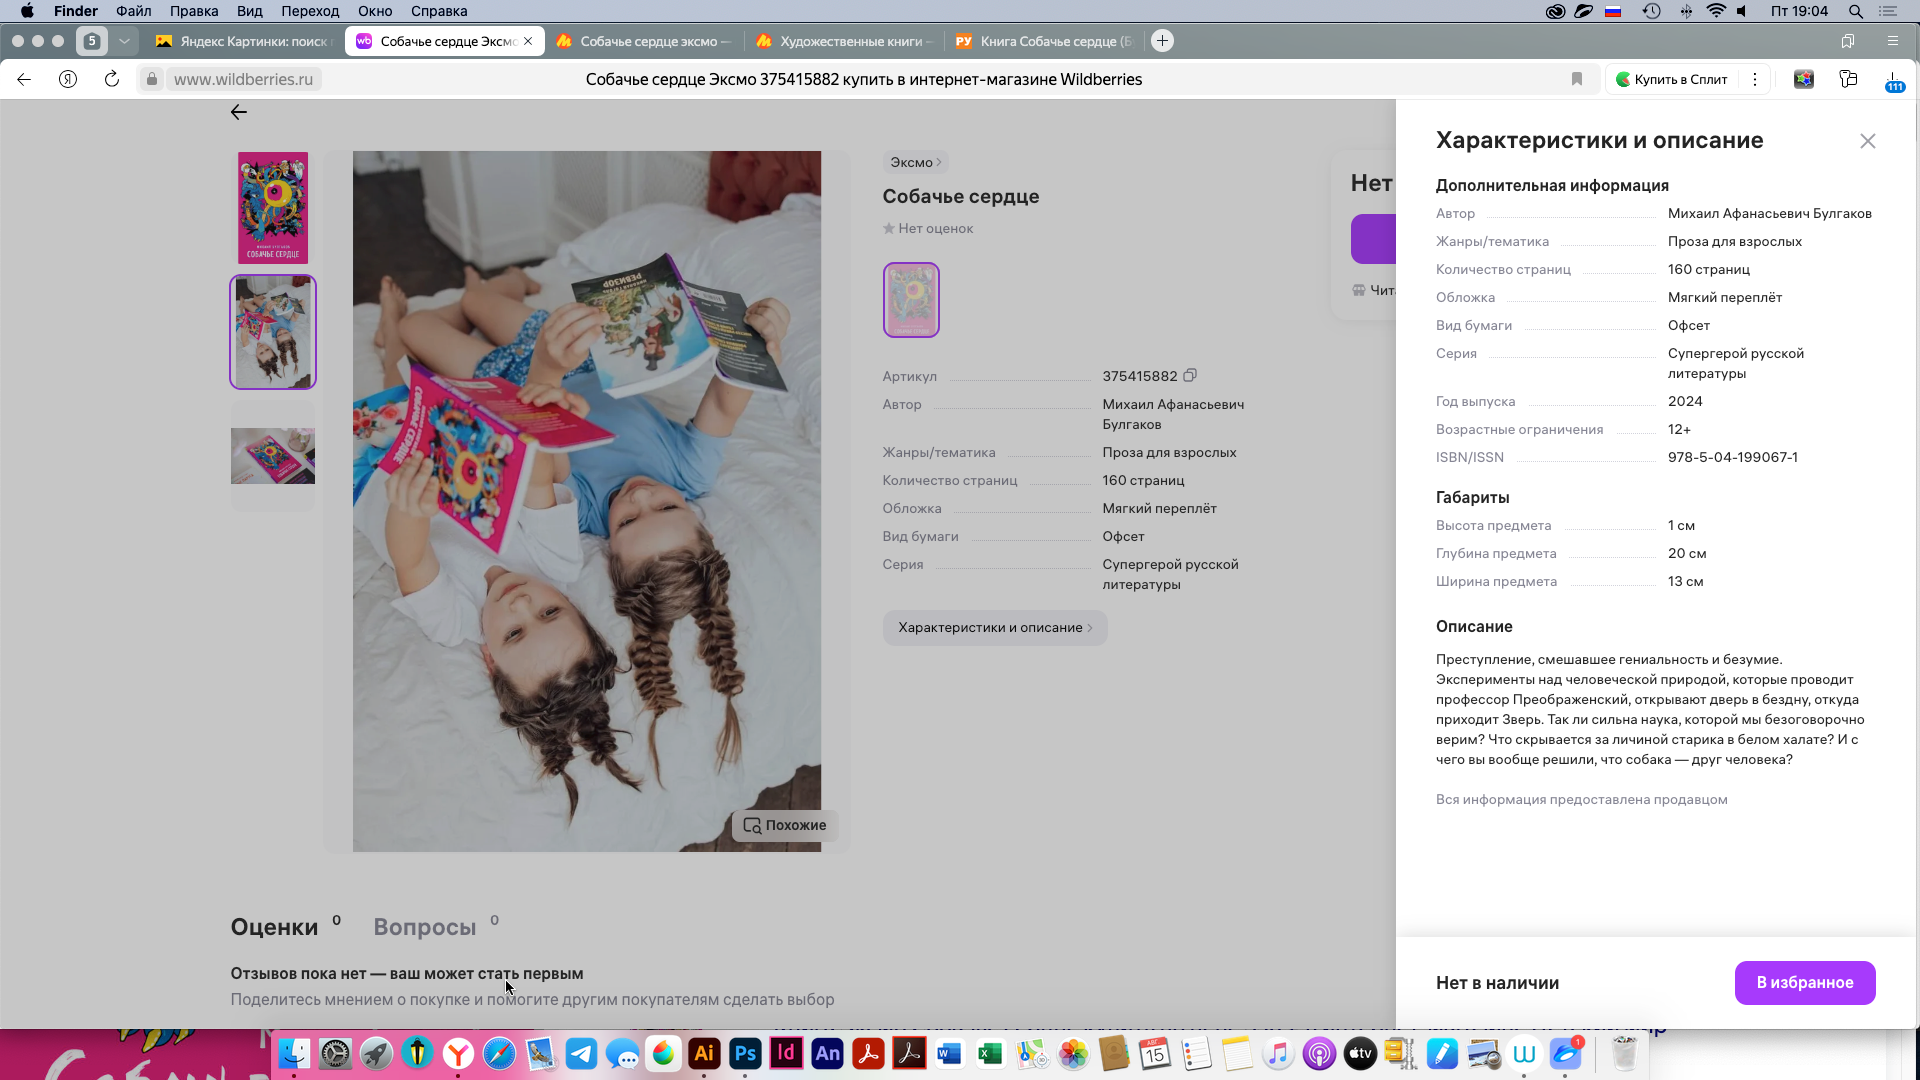Open Apple TV from the Dock
The image size is (1920, 1080).
click(x=1360, y=1053)
